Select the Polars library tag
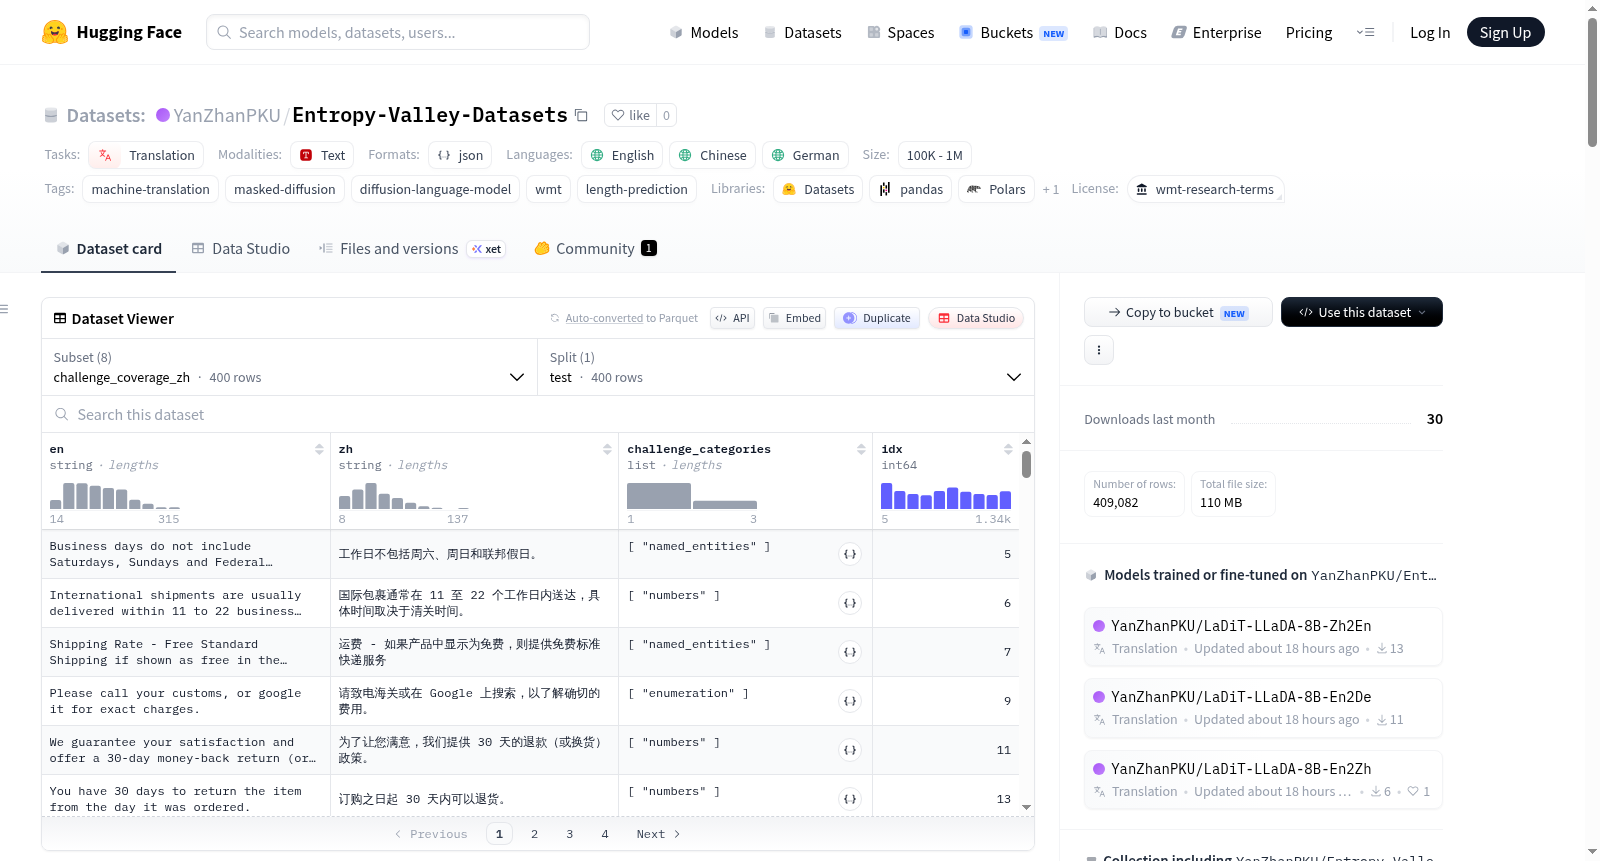1600x861 pixels. pos(996,189)
